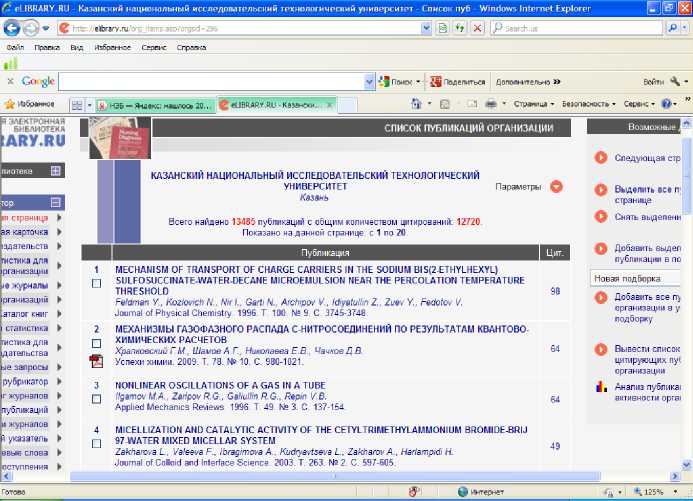Open Nonlinear Oscillations of a Gas link
The height and width of the screenshot is (501, 693).
(x=220, y=385)
